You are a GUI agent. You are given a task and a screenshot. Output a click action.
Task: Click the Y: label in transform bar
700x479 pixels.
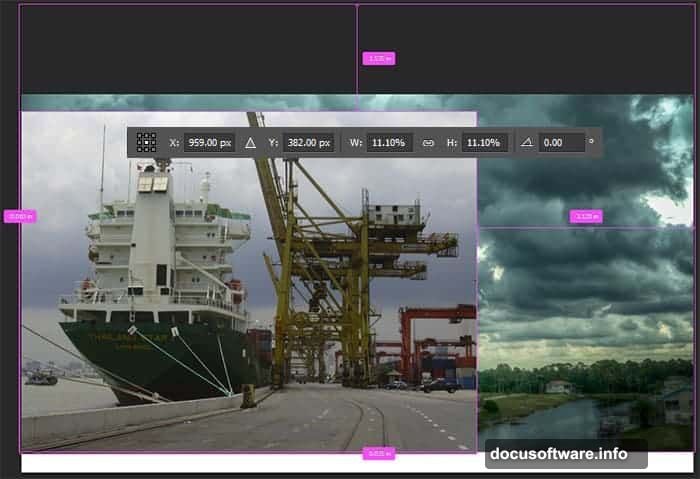[272, 143]
